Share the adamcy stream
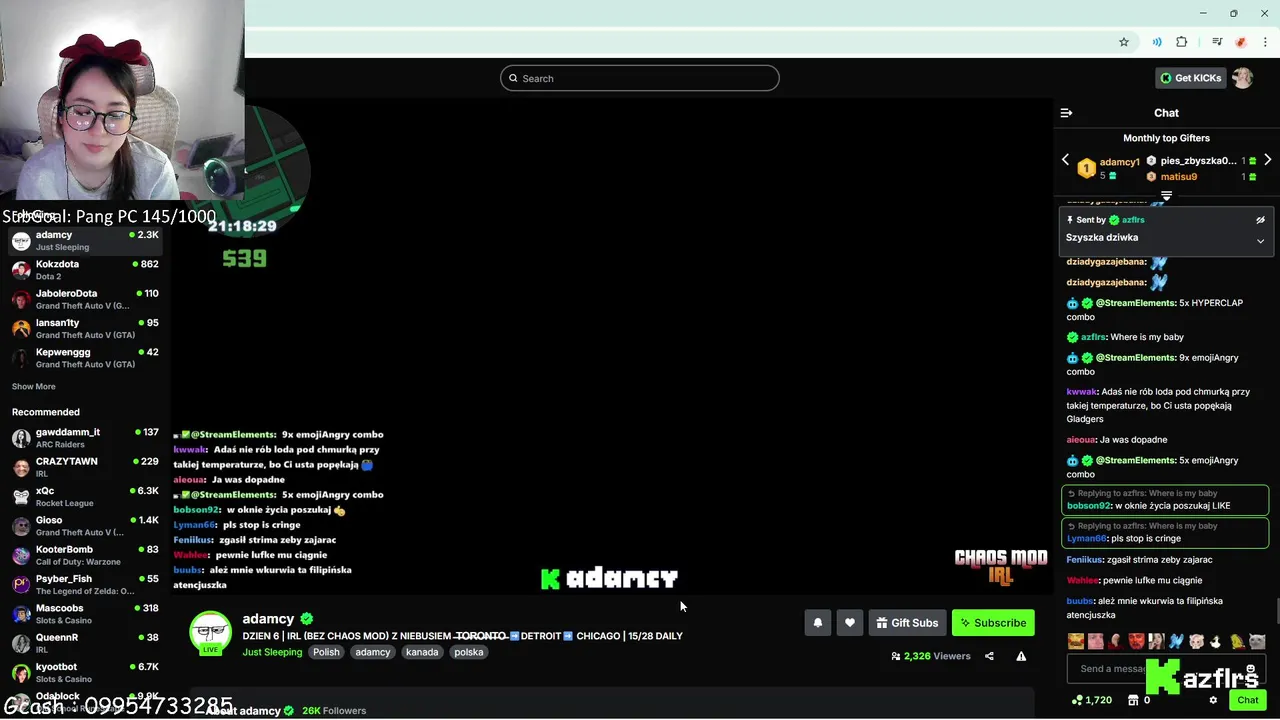1280x720 pixels. pos(989,656)
